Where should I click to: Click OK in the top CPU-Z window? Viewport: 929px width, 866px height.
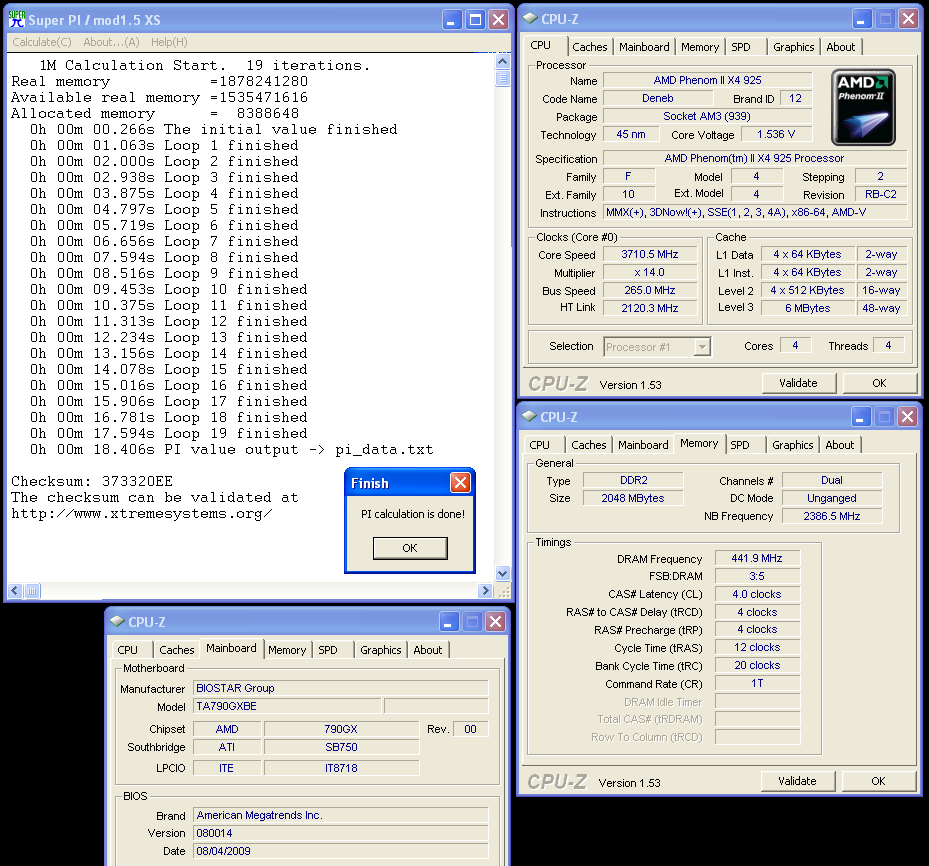[x=879, y=383]
